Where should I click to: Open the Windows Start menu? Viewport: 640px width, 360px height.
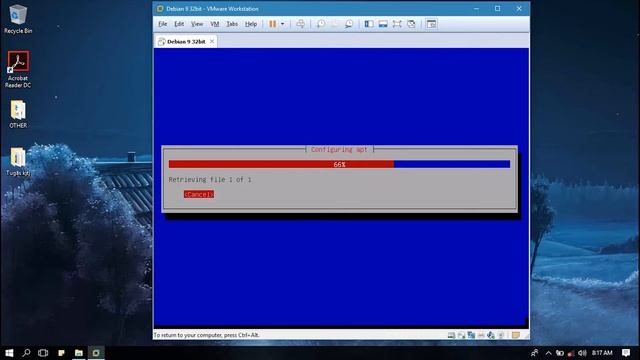tap(9, 353)
